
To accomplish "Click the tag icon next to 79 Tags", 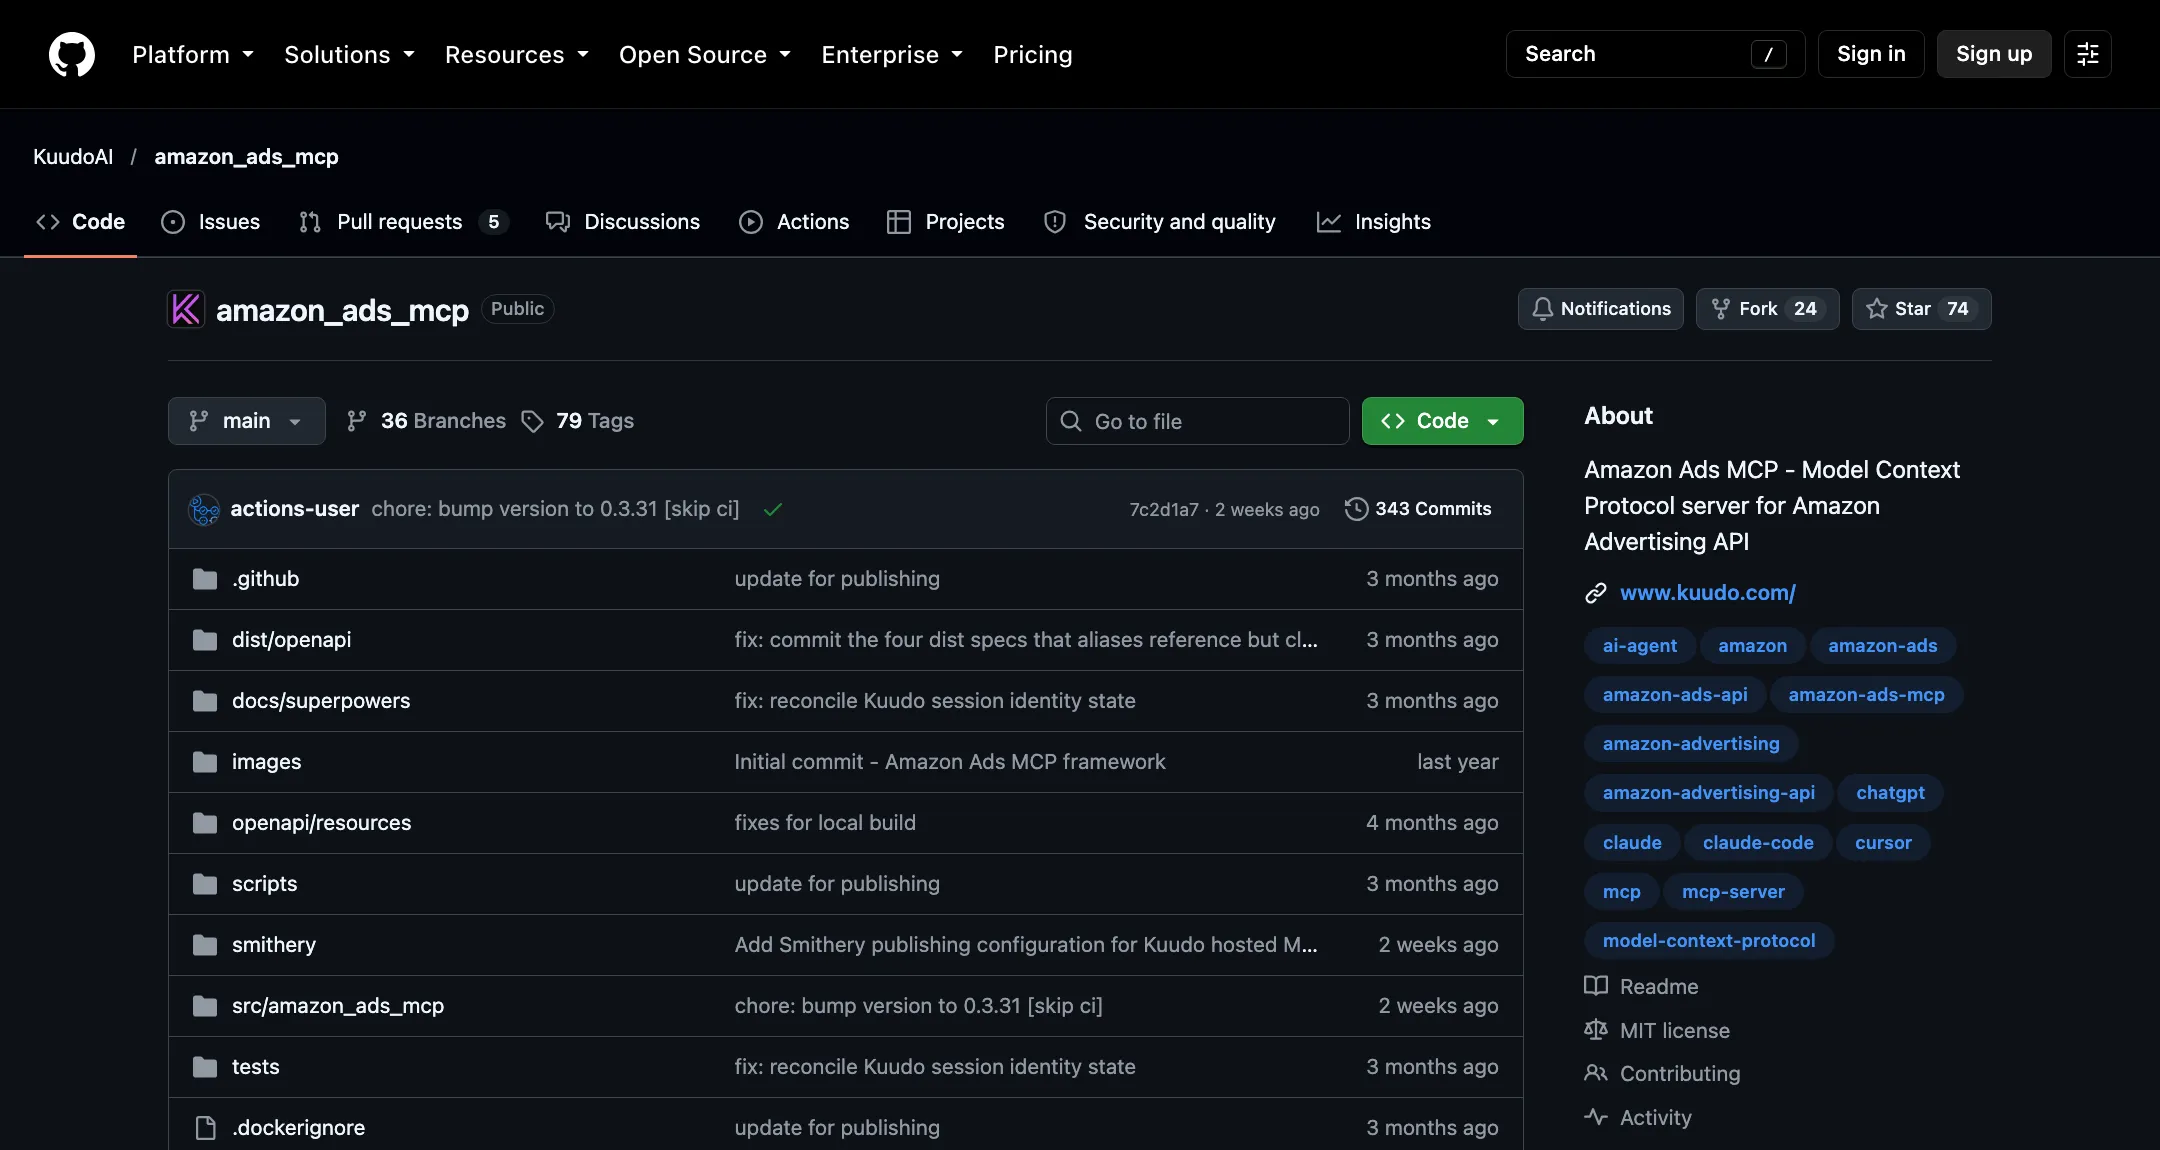I will pyautogui.click(x=533, y=421).
